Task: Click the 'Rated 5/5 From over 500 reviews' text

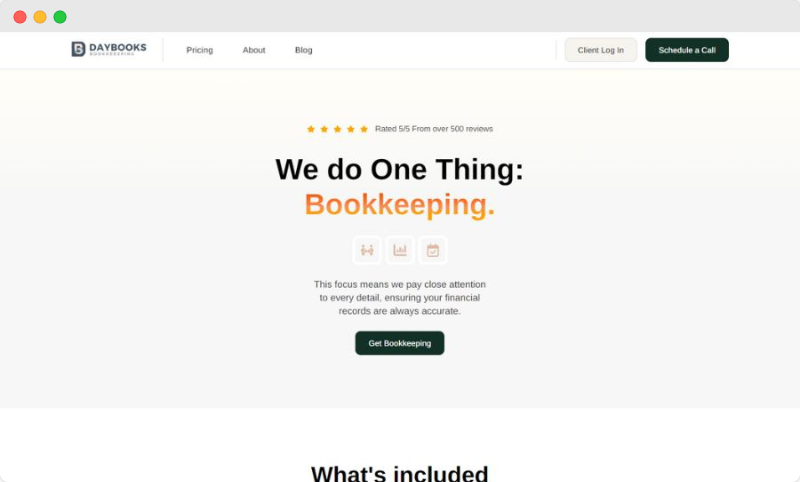Action: coord(434,129)
